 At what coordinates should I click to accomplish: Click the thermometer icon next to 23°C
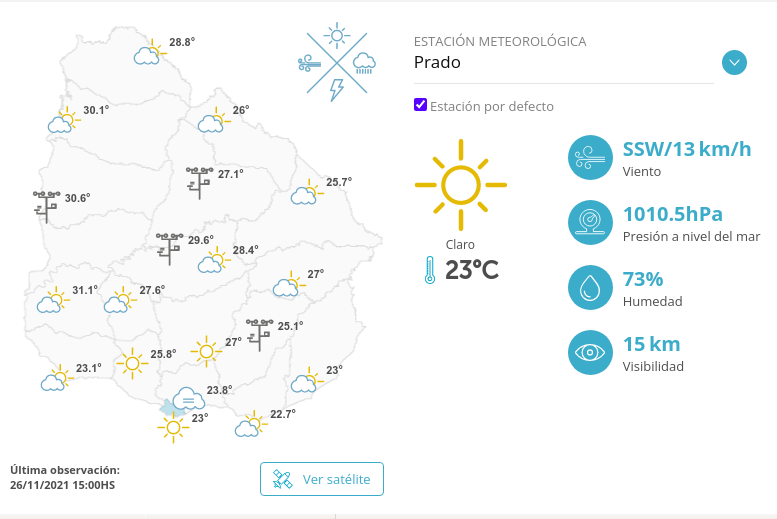point(430,270)
